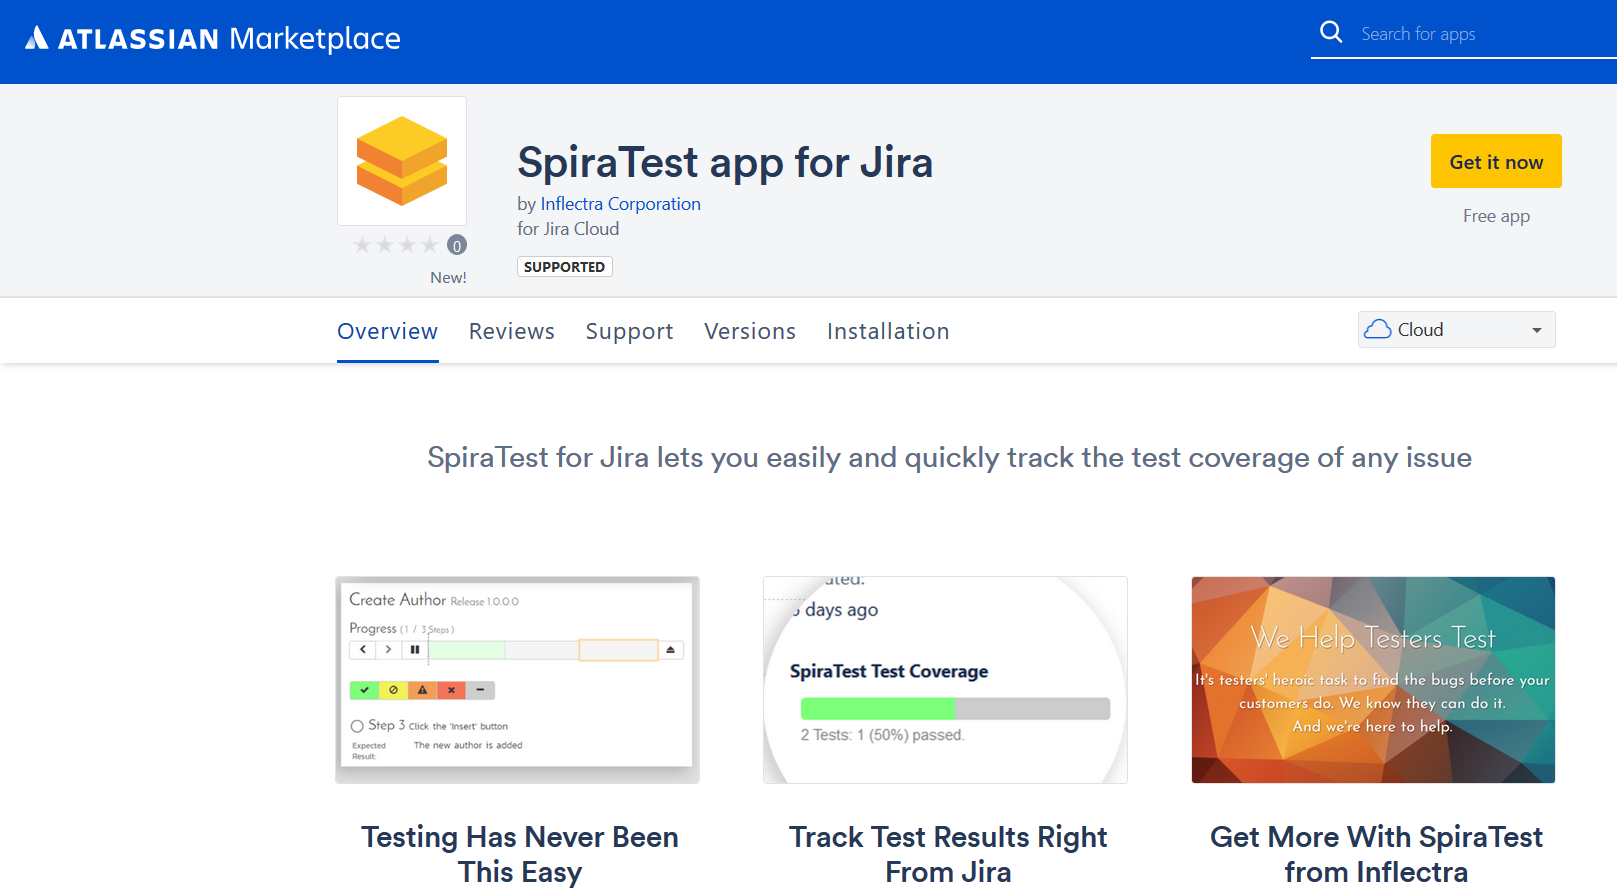The height and width of the screenshot is (896, 1617).
Task: Type in the Search for apps field
Action: 1480,34
